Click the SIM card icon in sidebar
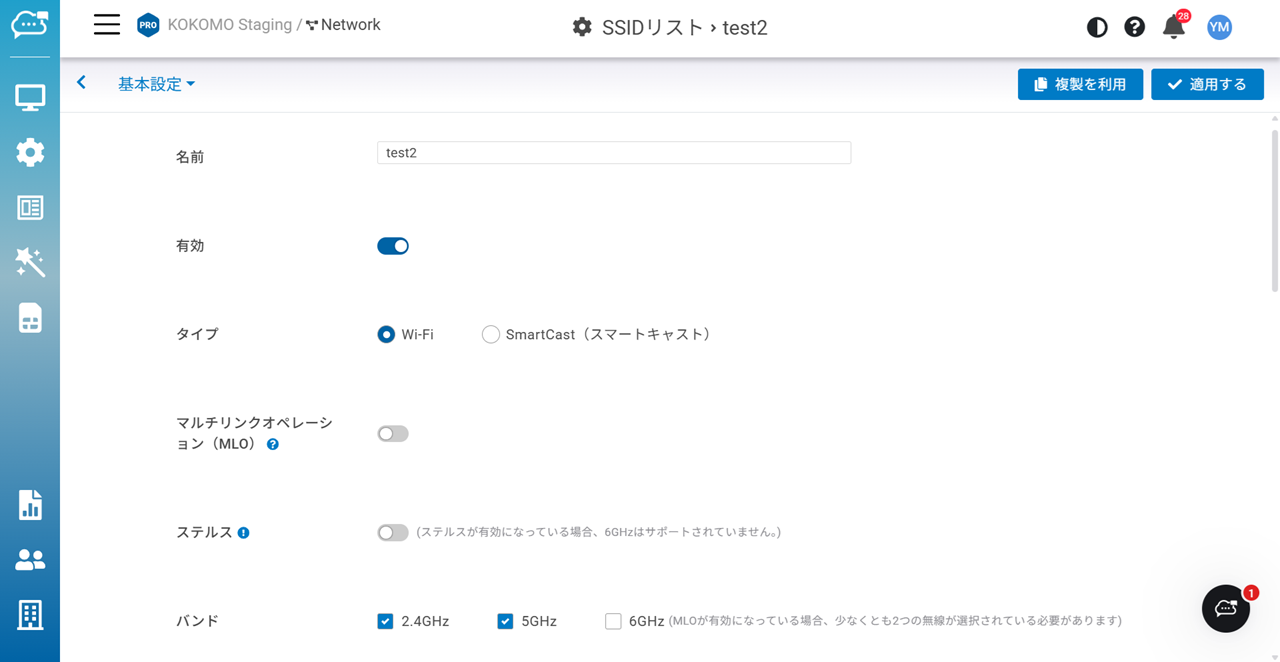 pos(30,318)
